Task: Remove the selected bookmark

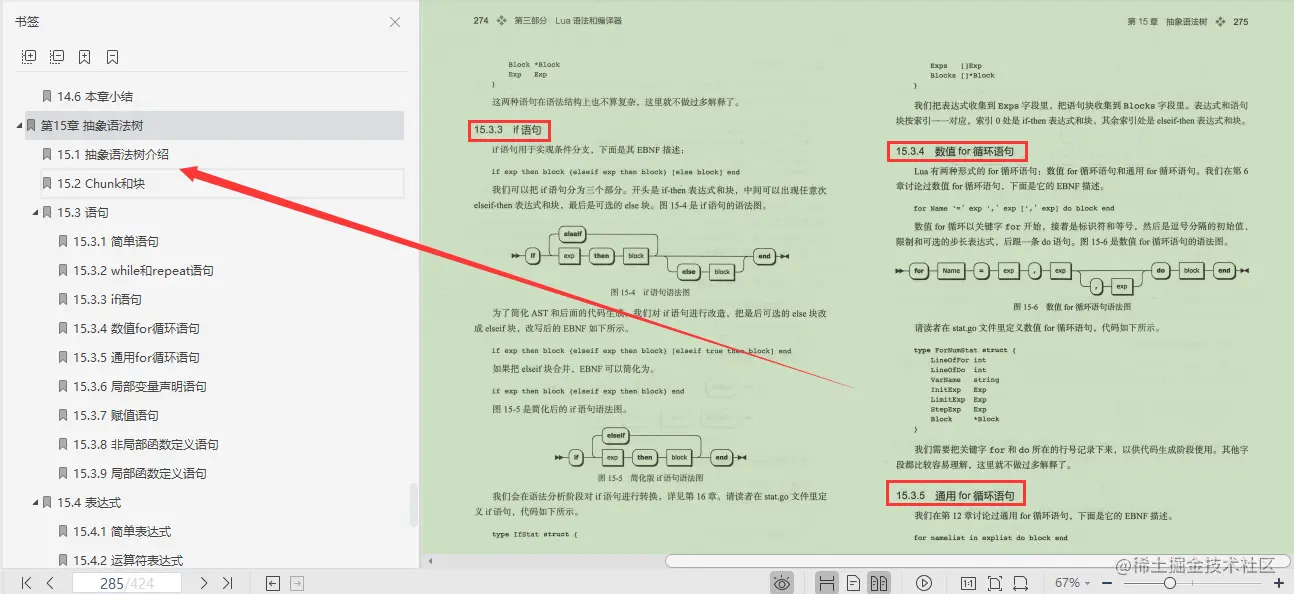Action: point(111,56)
